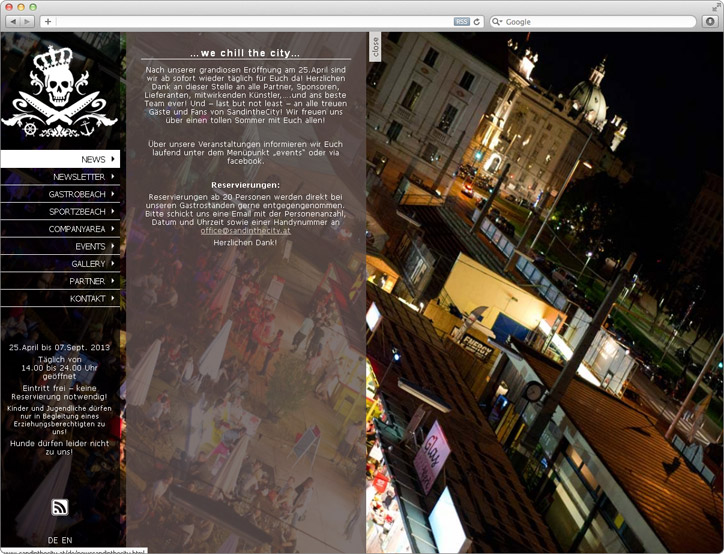This screenshot has height=554, width=724.
Task: Open the GASTROBEACH menu item
Action: [x=60, y=194]
